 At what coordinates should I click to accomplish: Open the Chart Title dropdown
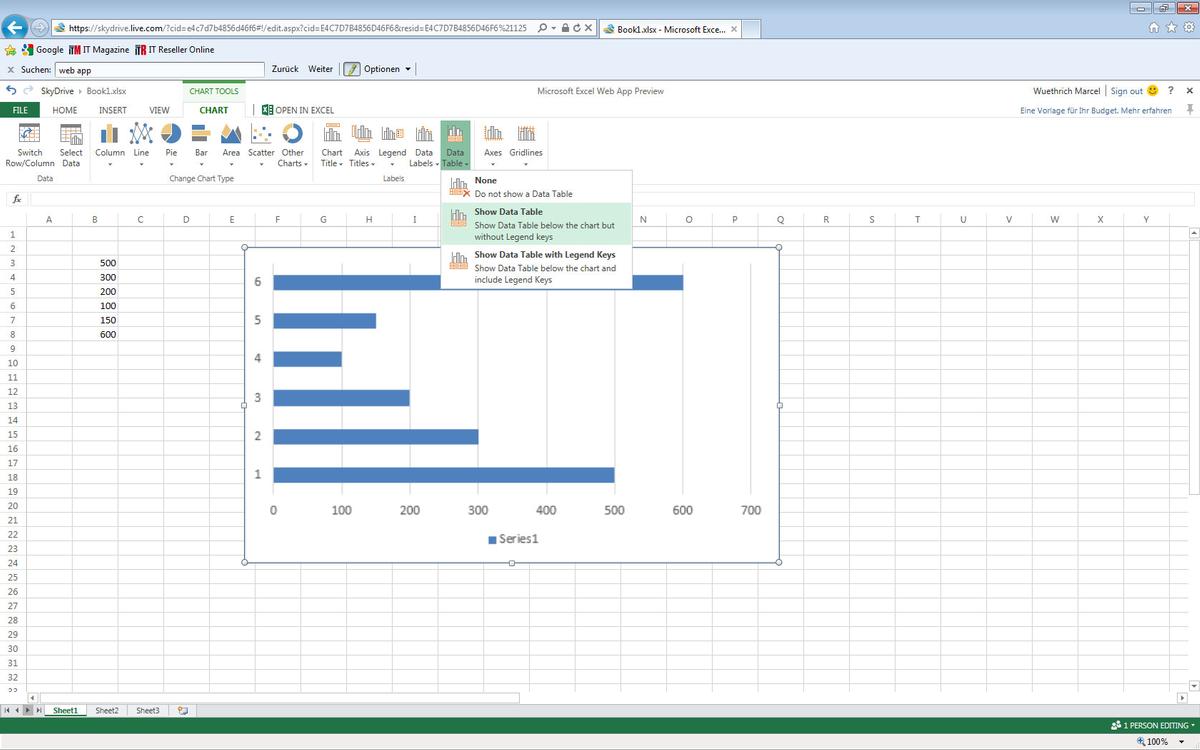pyautogui.click(x=332, y=145)
